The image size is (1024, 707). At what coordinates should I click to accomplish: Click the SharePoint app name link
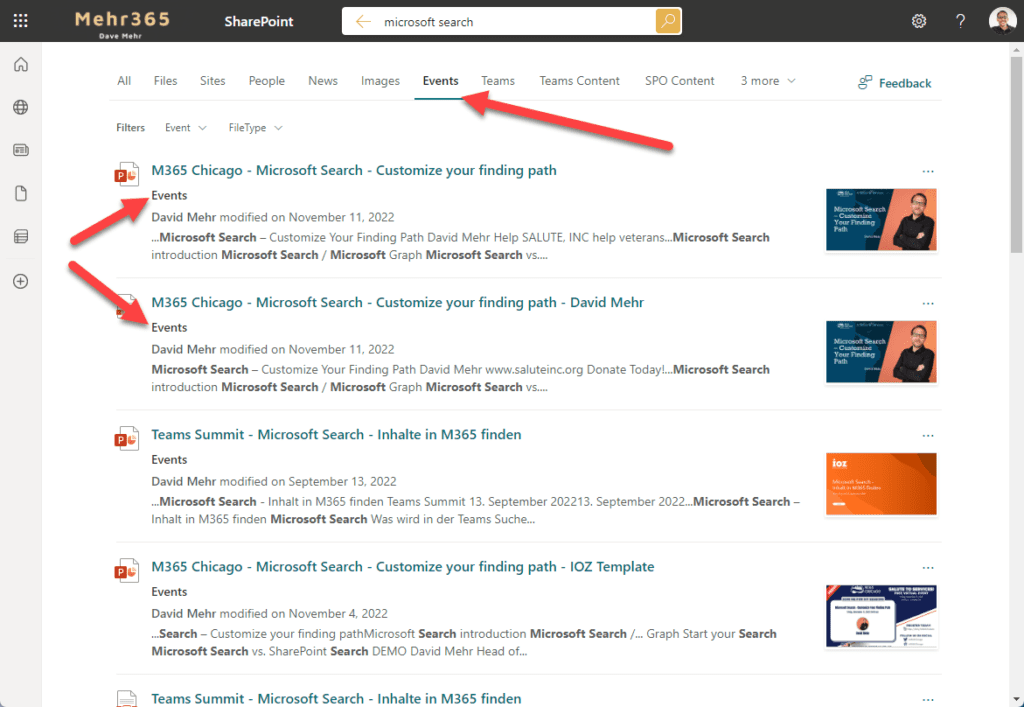pyautogui.click(x=259, y=22)
